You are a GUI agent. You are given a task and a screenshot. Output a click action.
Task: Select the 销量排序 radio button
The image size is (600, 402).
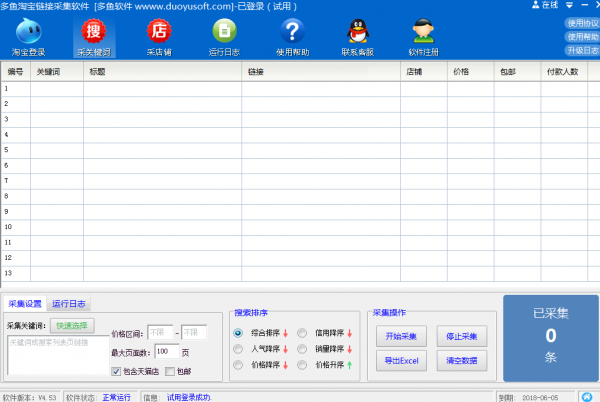click(302, 349)
